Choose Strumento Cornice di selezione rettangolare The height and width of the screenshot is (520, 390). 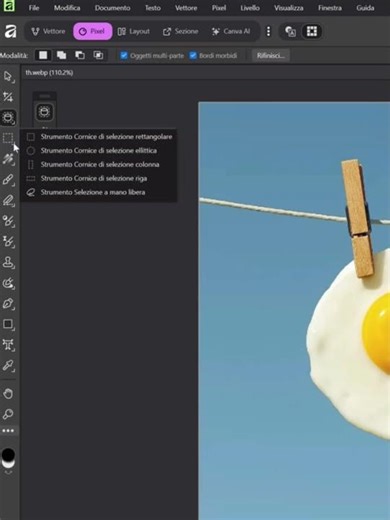[99, 137]
